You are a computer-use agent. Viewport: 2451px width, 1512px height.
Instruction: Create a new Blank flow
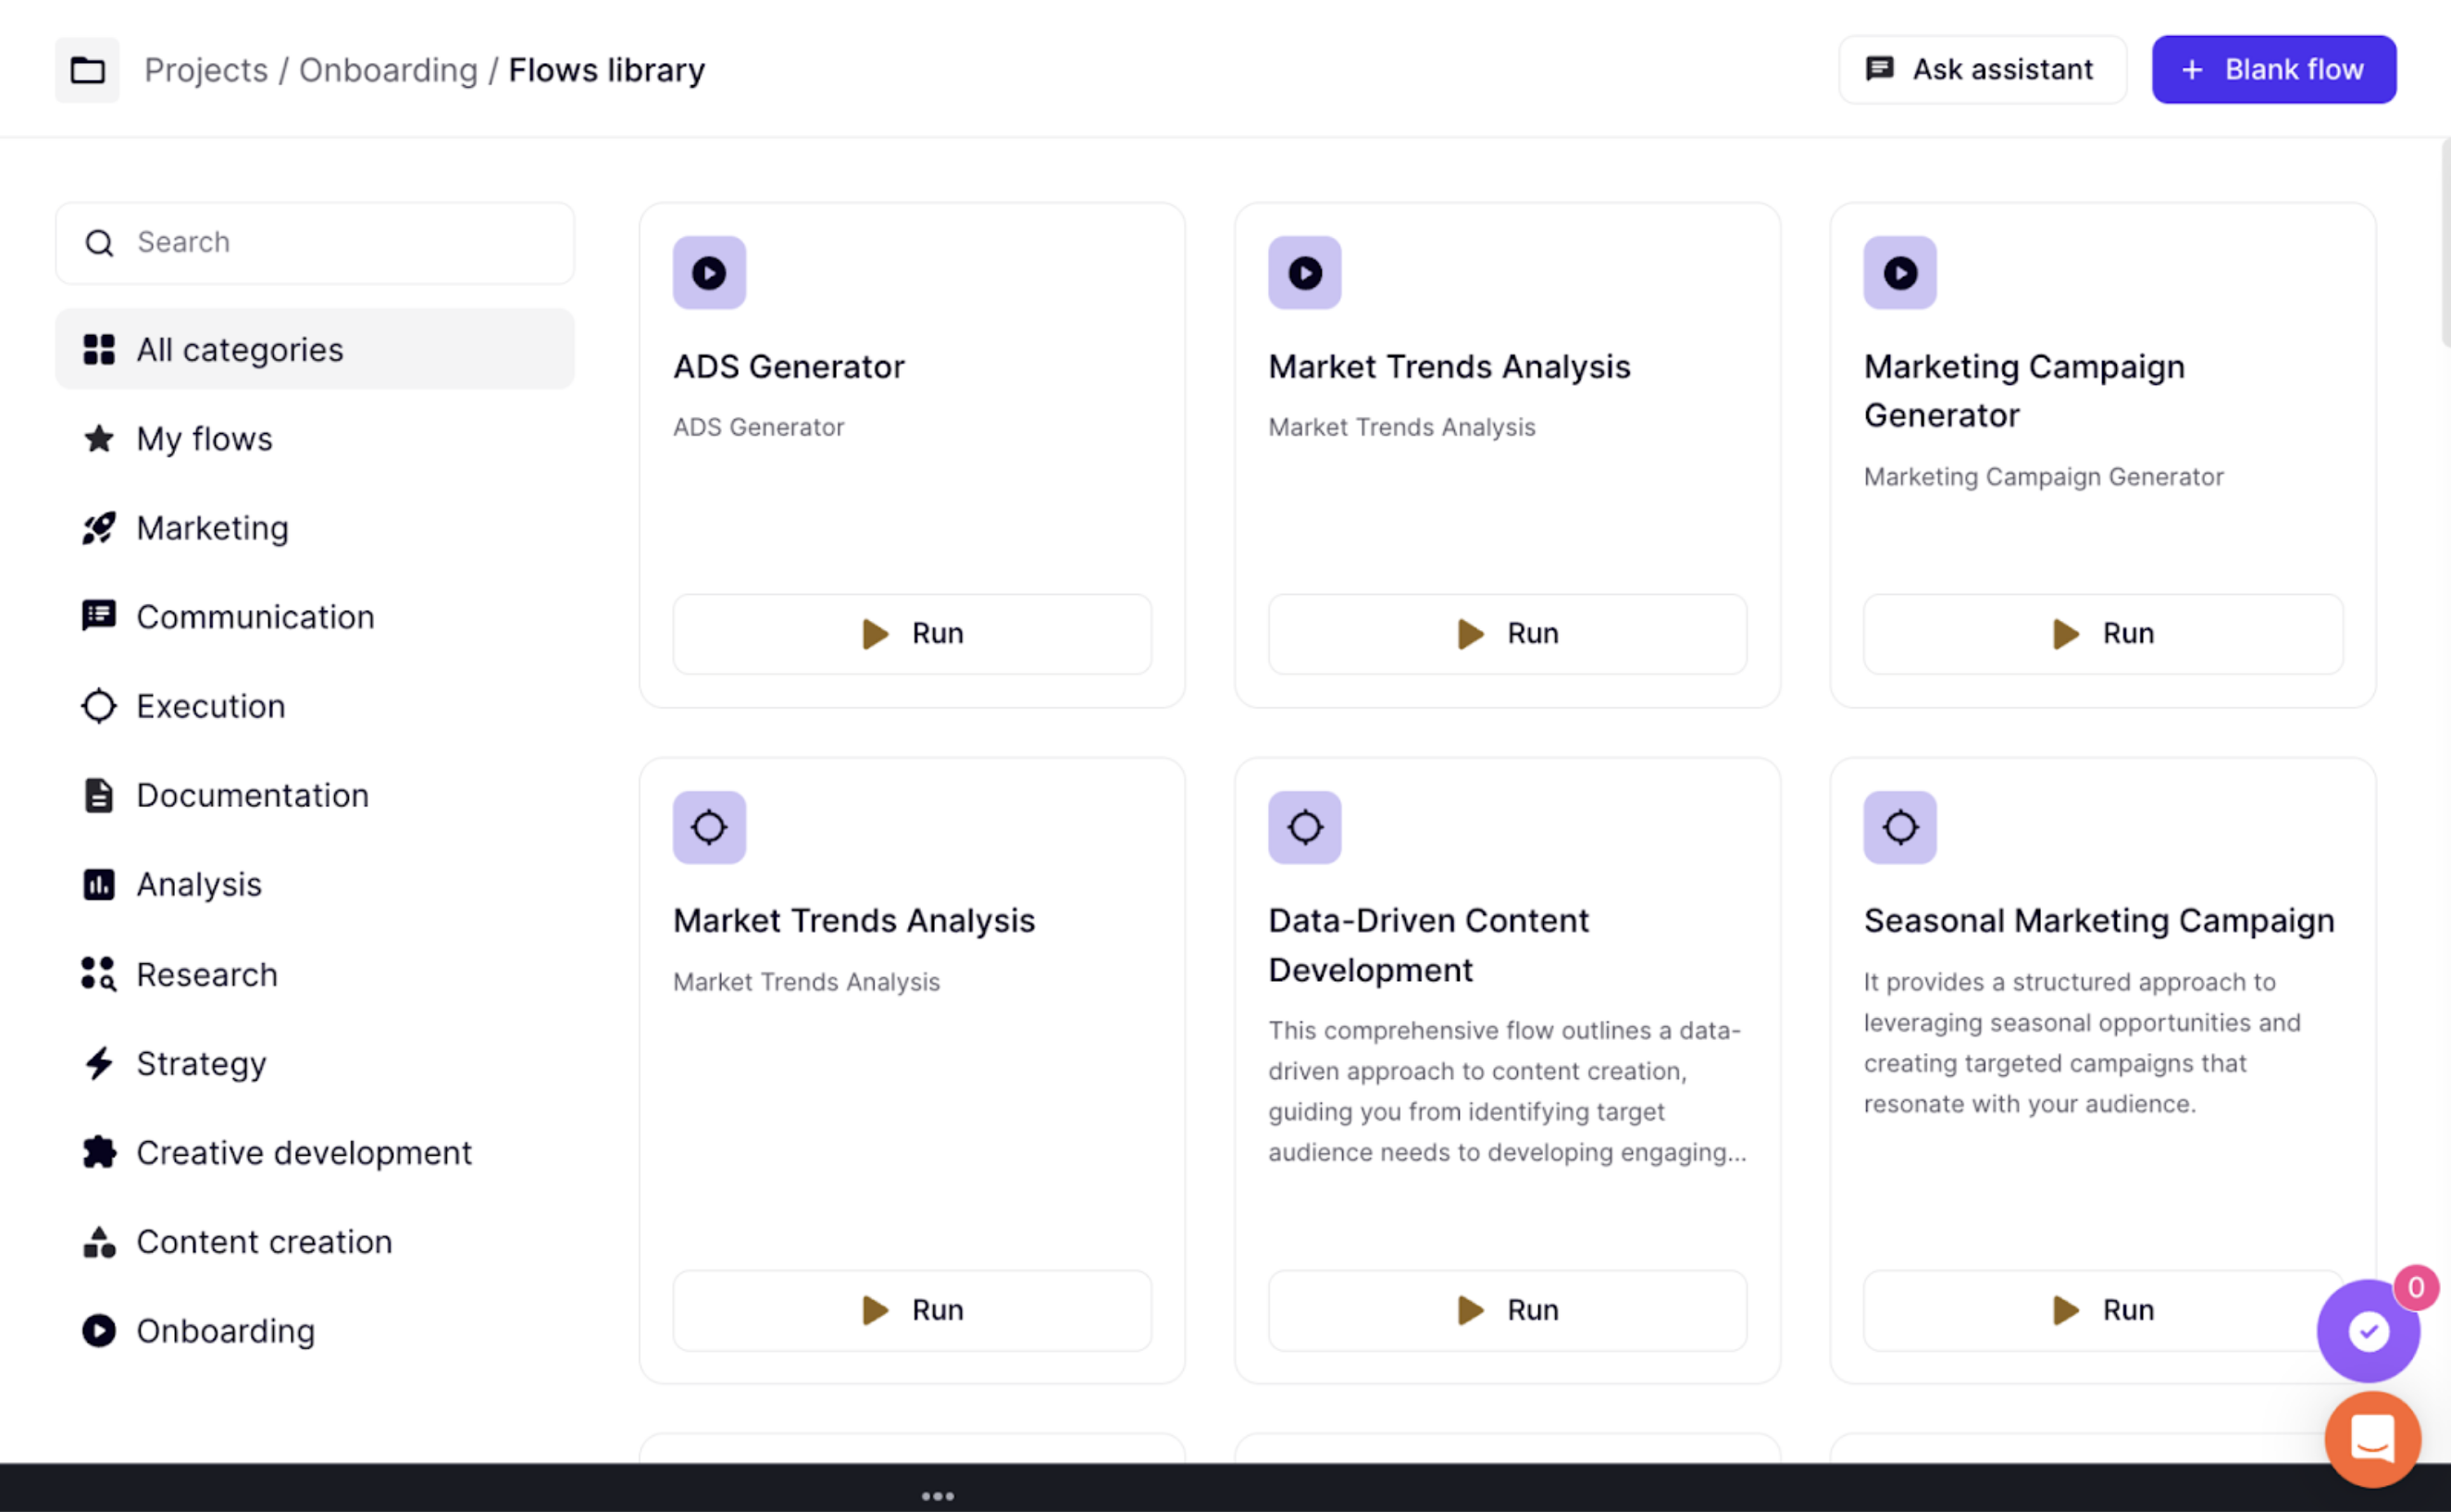2273,70
